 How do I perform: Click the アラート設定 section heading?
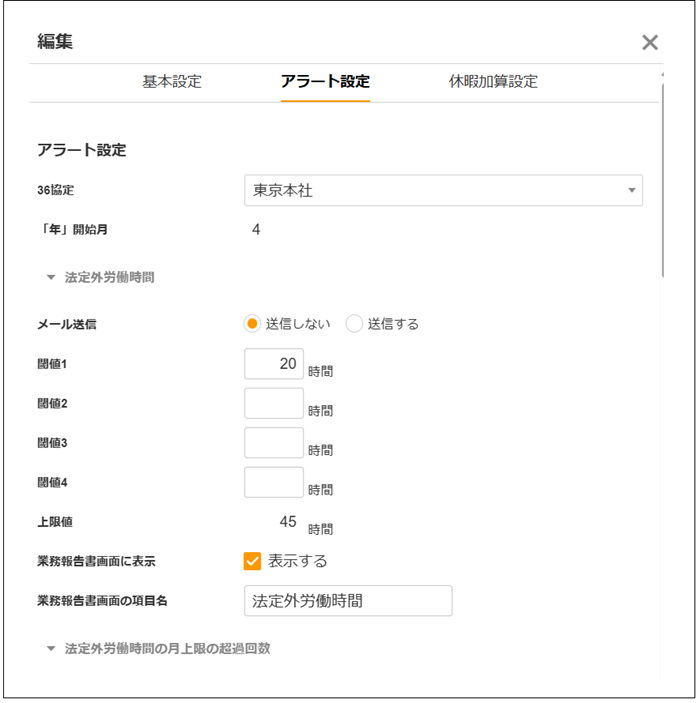click(82, 150)
